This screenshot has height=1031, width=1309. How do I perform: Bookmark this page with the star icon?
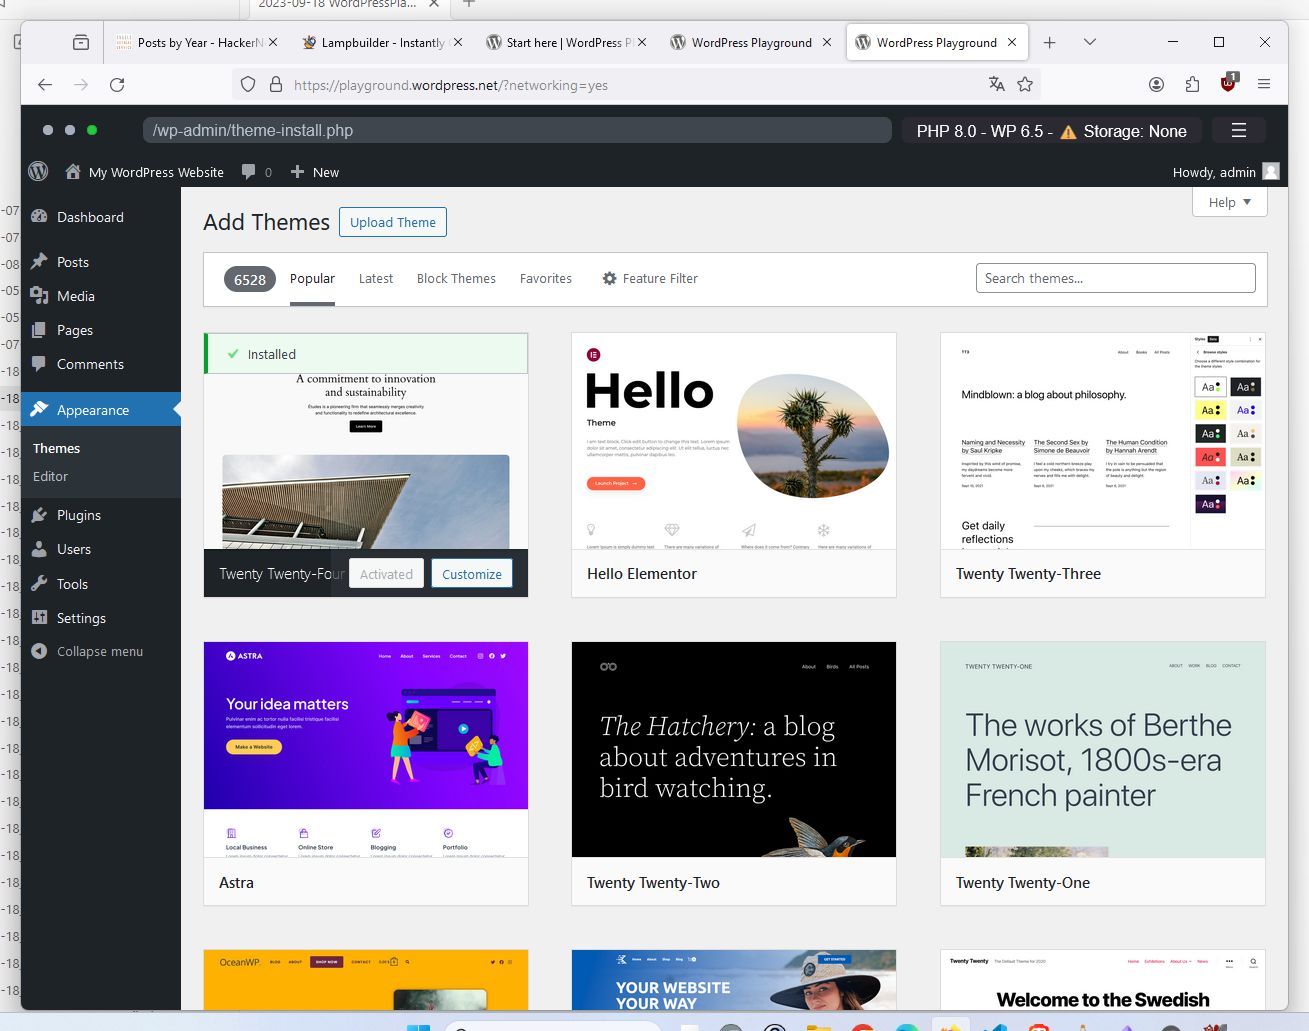click(1025, 85)
